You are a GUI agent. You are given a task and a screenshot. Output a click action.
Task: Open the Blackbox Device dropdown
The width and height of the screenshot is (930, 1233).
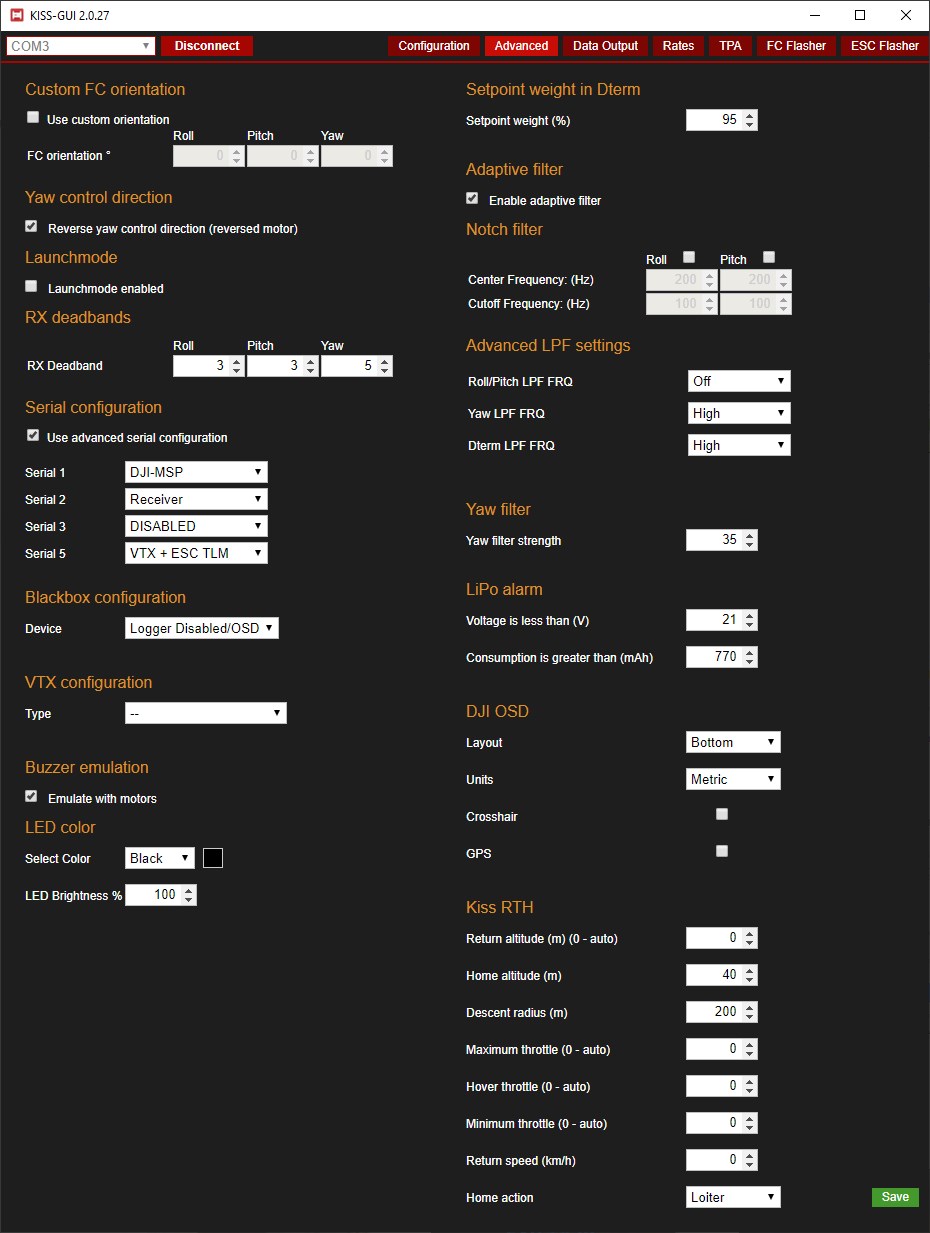(x=202, y=628)
